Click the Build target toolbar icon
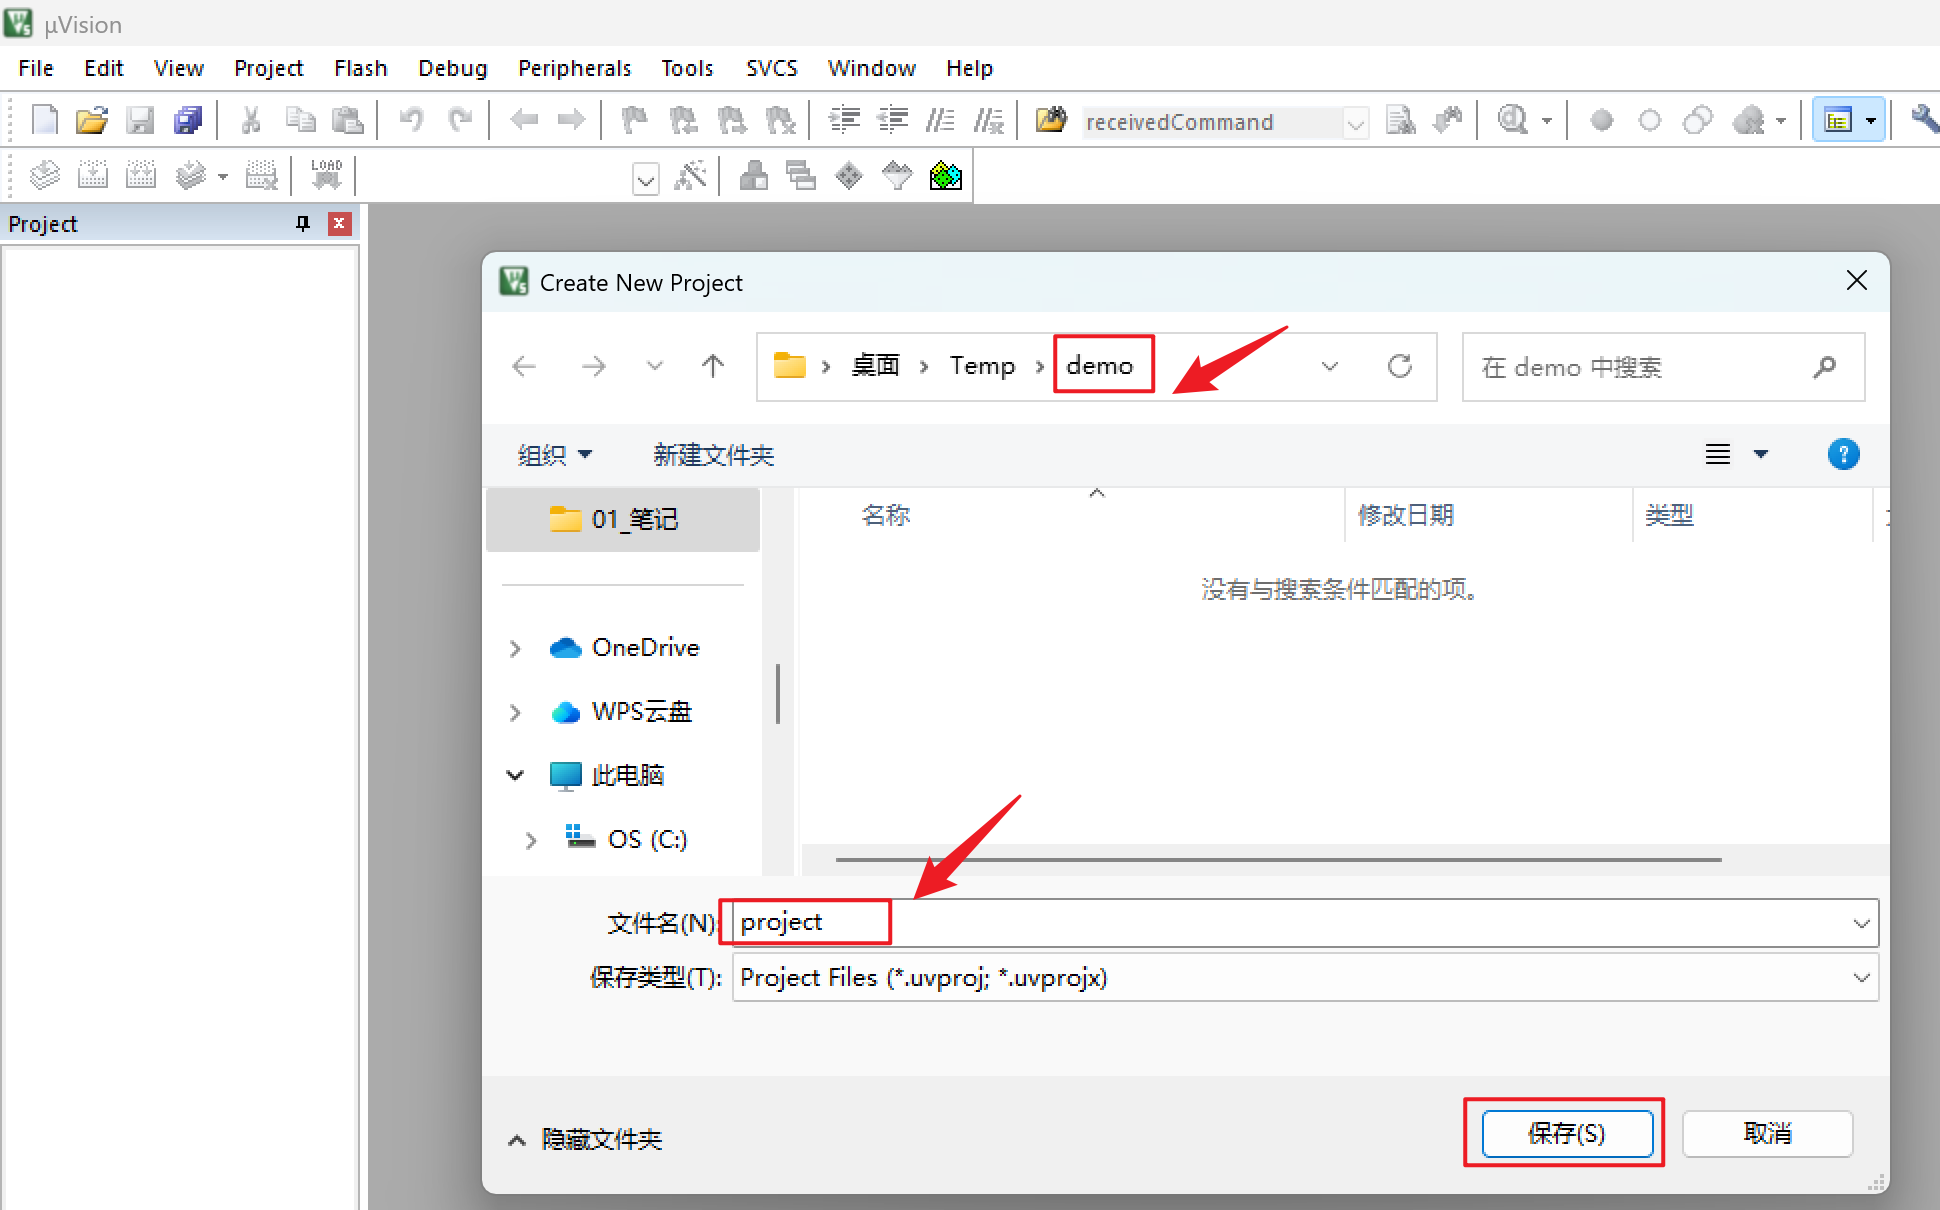Viewport: 1940px width, 1210px height. click(x=93, y=176)
